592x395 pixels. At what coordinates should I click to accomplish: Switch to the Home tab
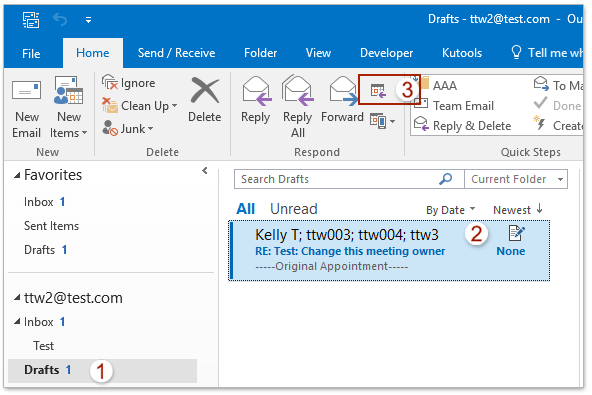coord(92,53)
